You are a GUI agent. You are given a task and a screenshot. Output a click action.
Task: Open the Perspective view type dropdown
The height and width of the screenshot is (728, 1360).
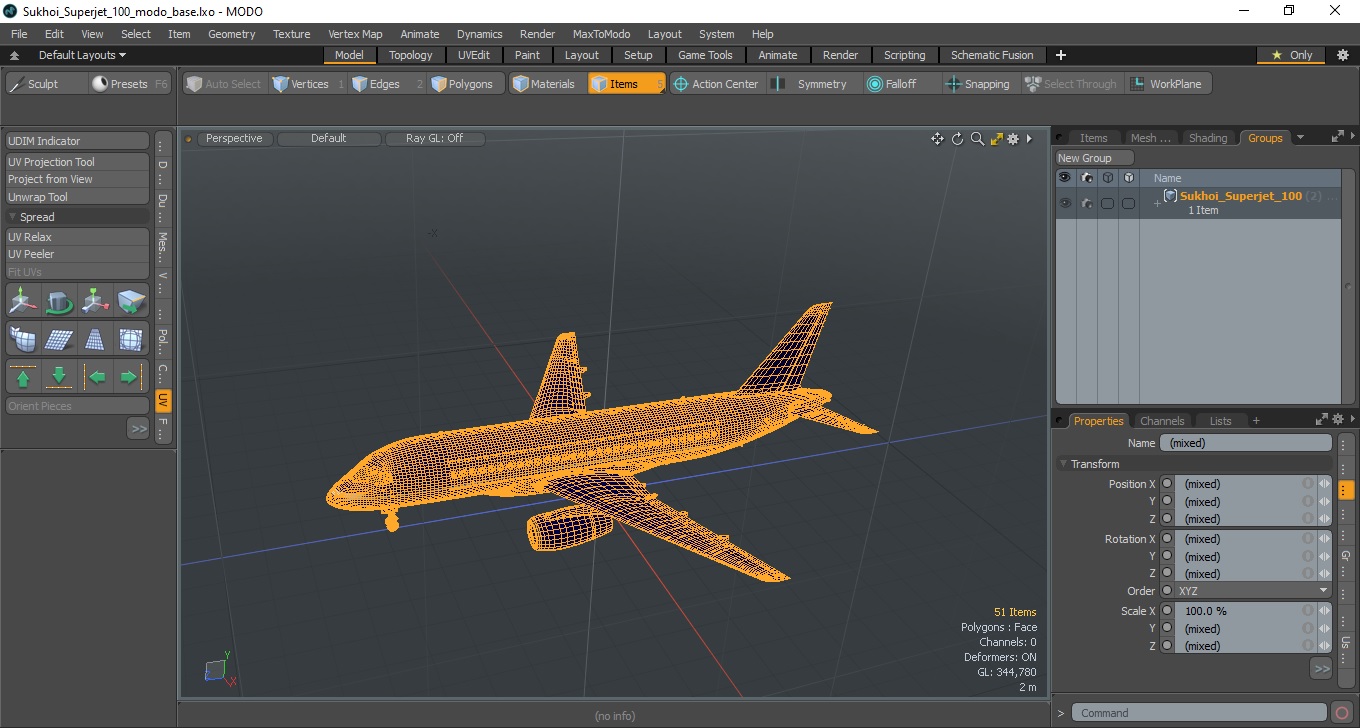pos(234,139)
